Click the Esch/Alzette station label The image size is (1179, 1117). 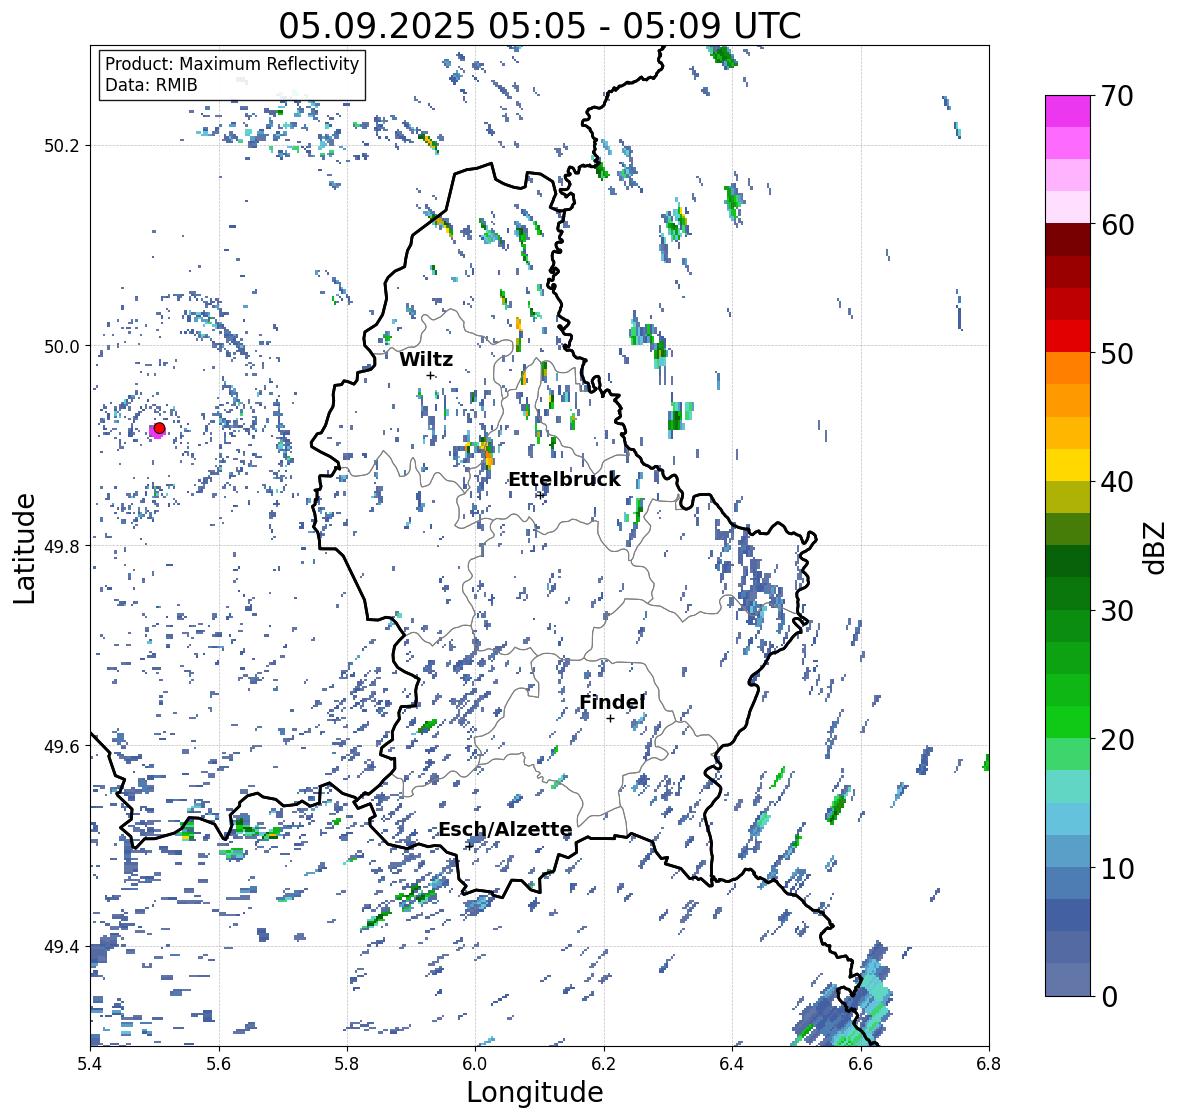(x=505, y=829)
